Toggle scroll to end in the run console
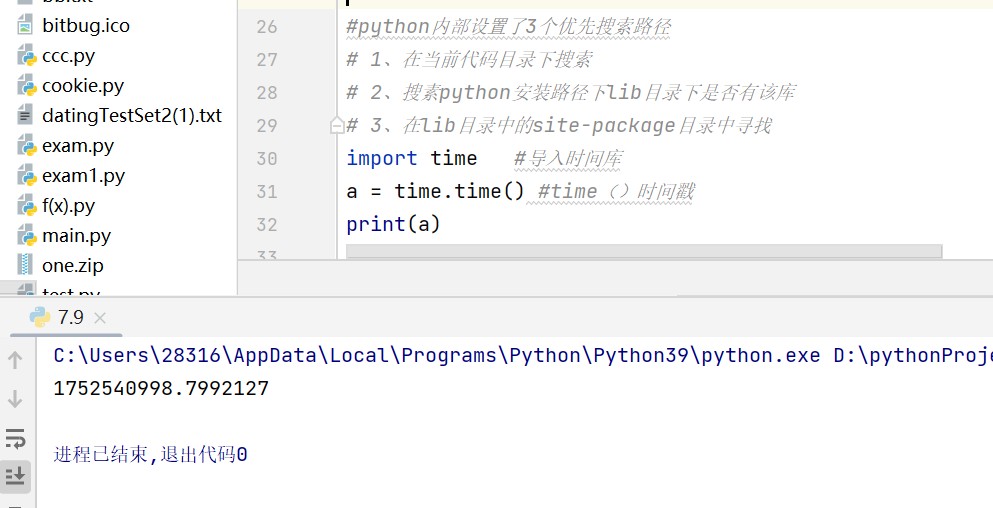 pos(15,476)
